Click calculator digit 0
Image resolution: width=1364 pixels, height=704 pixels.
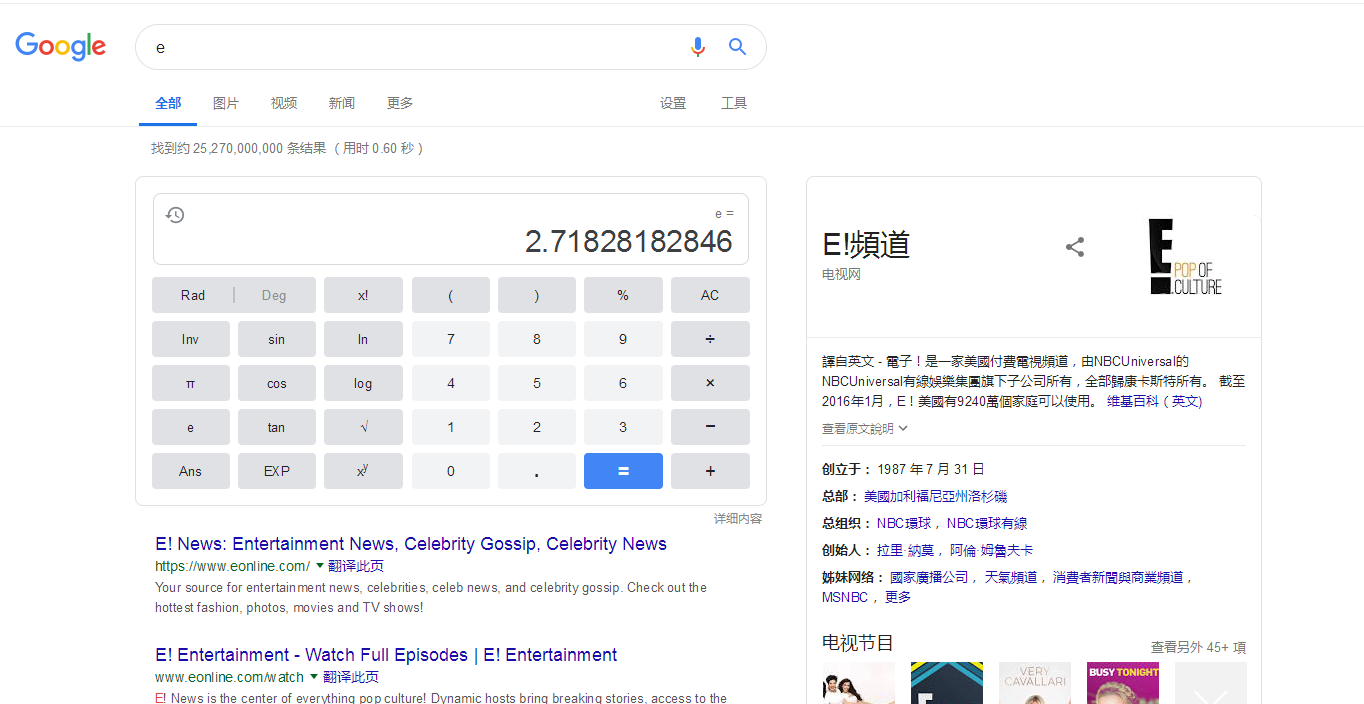(451, 471)
